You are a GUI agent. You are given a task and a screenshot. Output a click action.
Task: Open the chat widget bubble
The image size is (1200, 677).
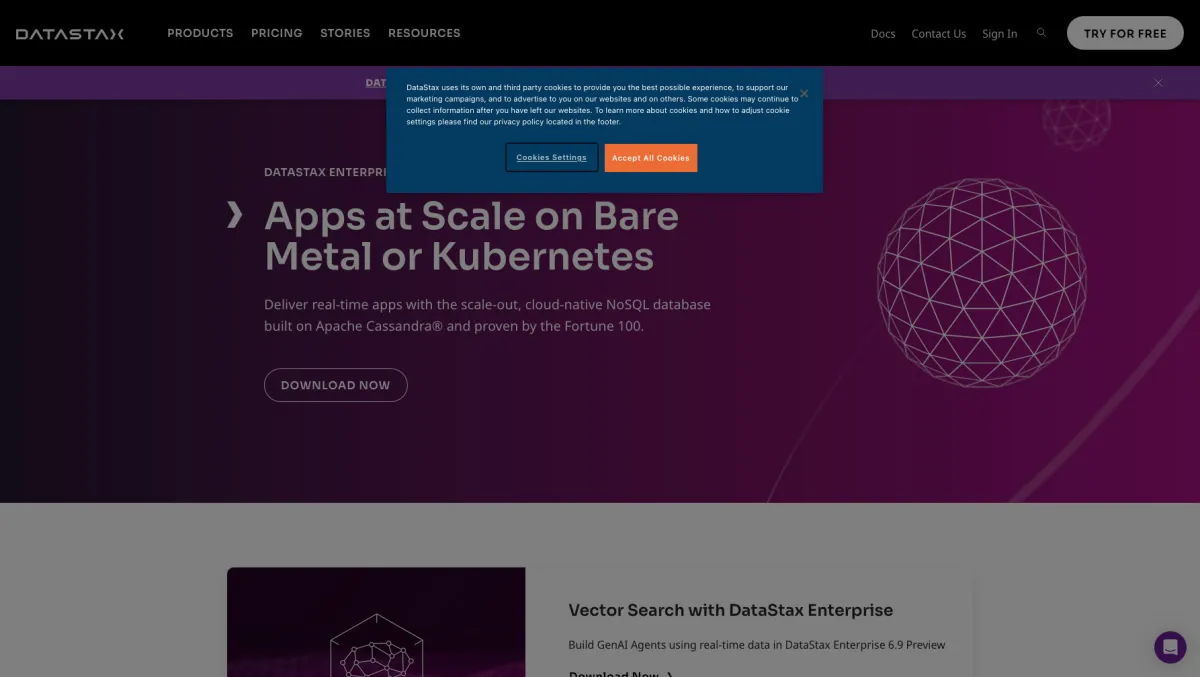click(x=1170, y=647)
